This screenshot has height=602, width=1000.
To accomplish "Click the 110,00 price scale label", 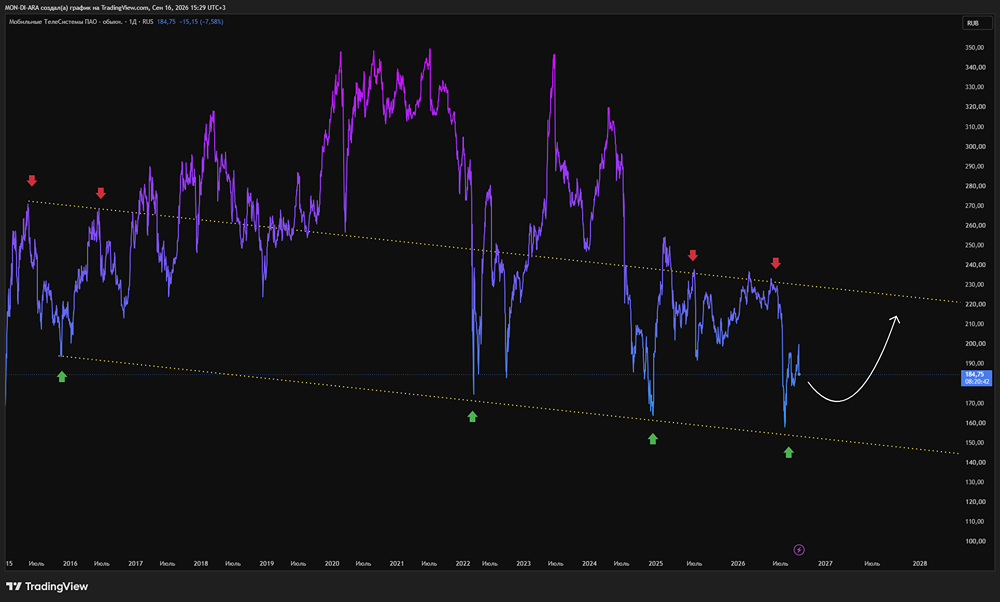I will pos(975,522).
